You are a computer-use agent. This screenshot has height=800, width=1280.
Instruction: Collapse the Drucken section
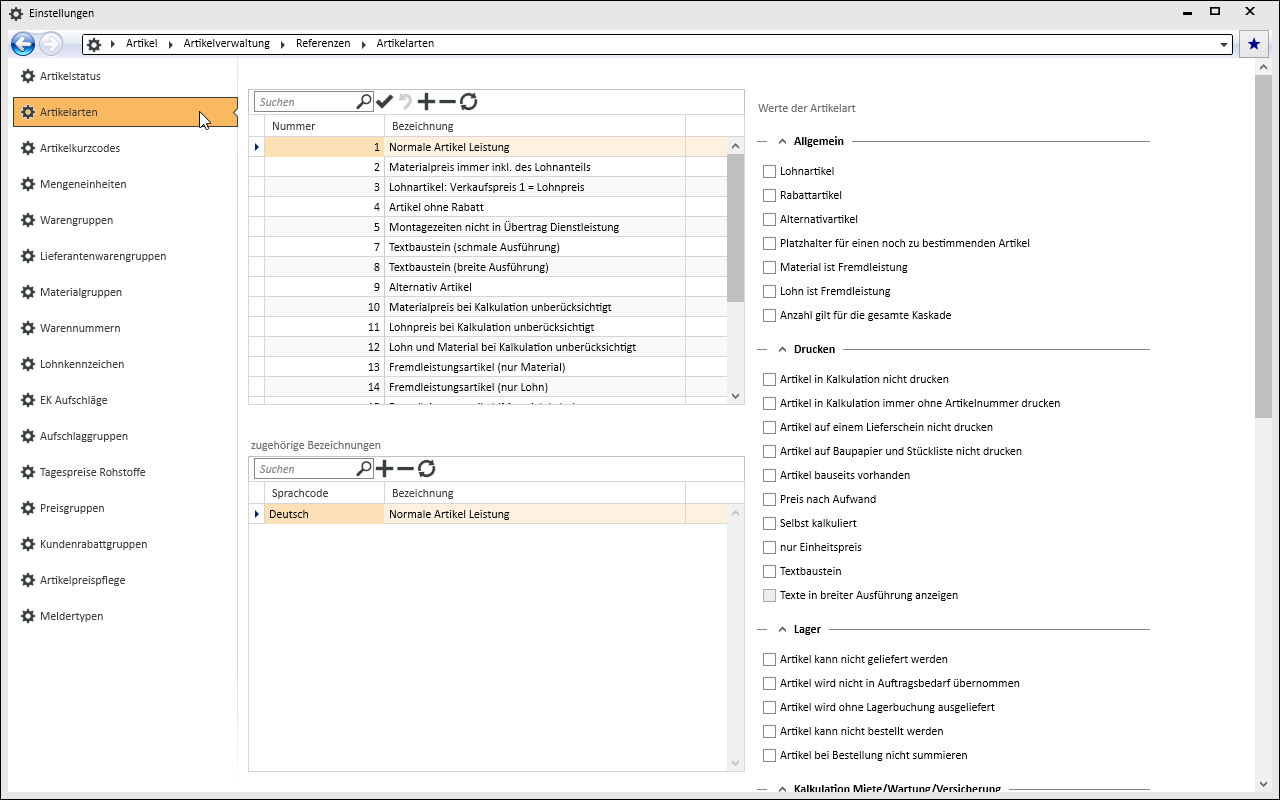point(782,349)
